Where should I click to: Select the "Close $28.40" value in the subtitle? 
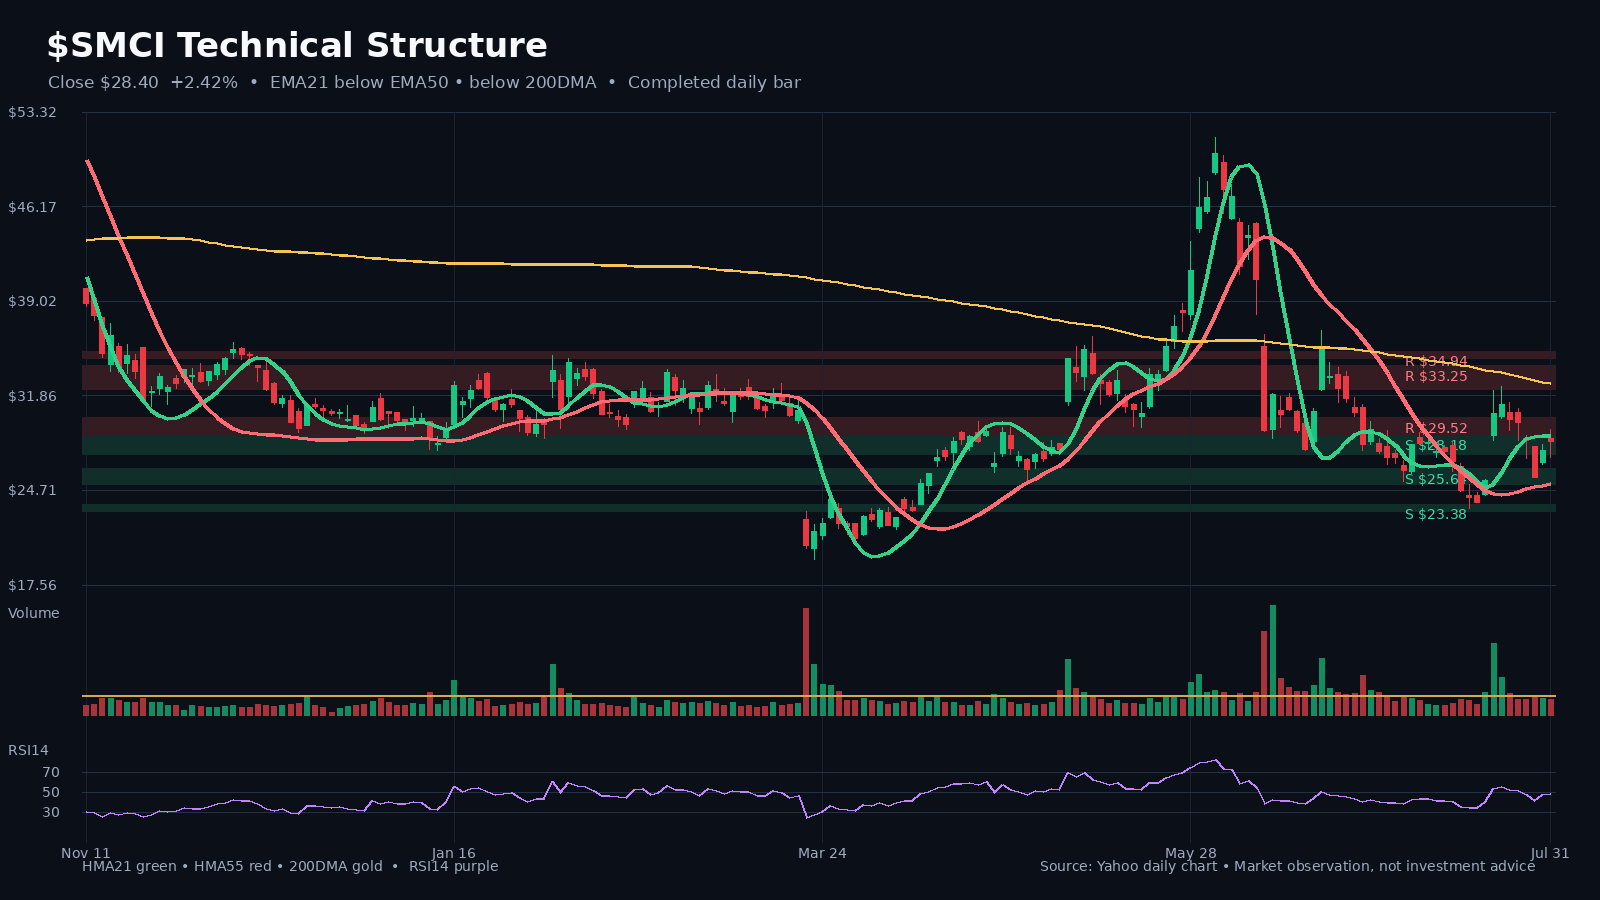[103, 83]
